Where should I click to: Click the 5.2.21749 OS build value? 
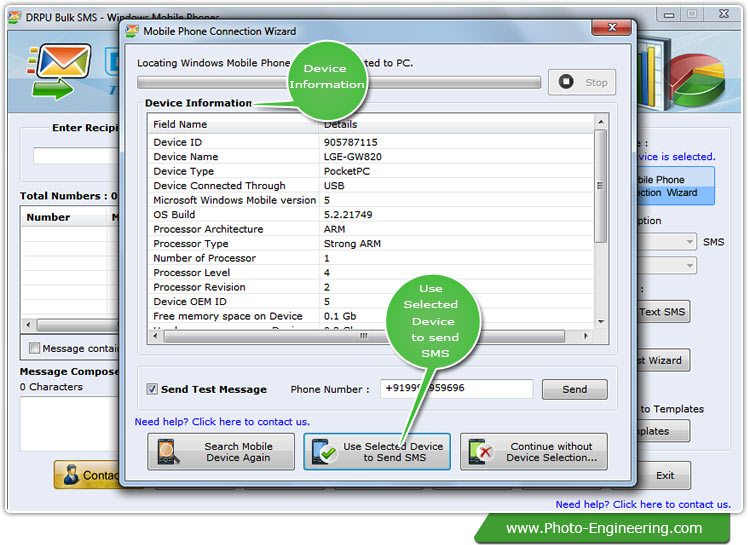pos(348,215)
